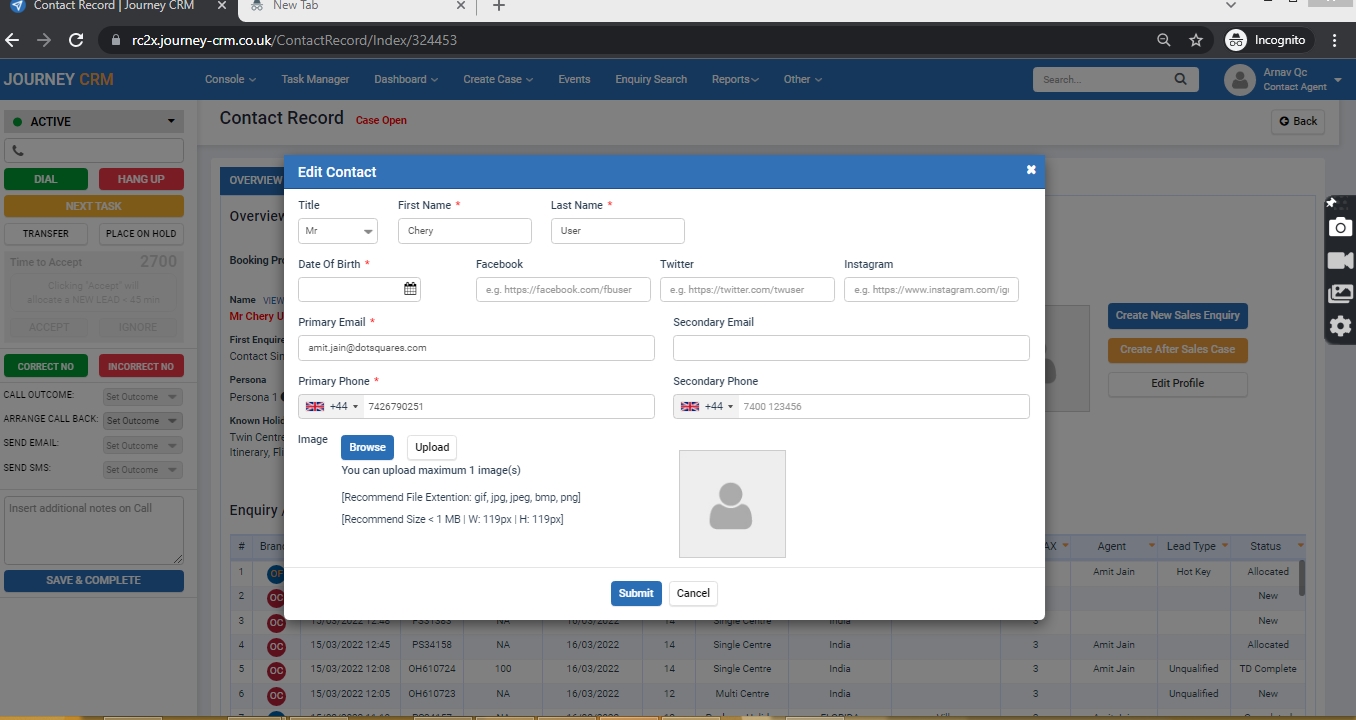1356x720 pixels.
Task: Open the settings gear in side panel
Action: (1340, 326)
